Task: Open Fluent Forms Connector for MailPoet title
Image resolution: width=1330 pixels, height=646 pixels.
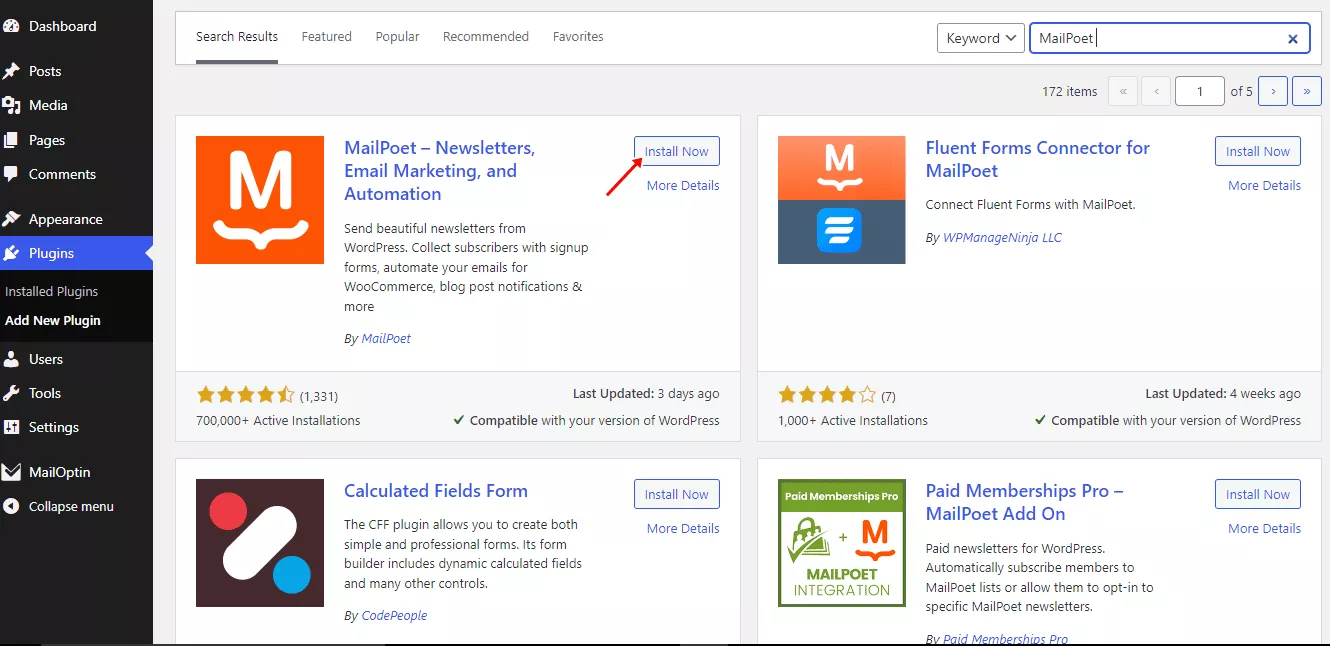Action: (x=1038, y=159)
